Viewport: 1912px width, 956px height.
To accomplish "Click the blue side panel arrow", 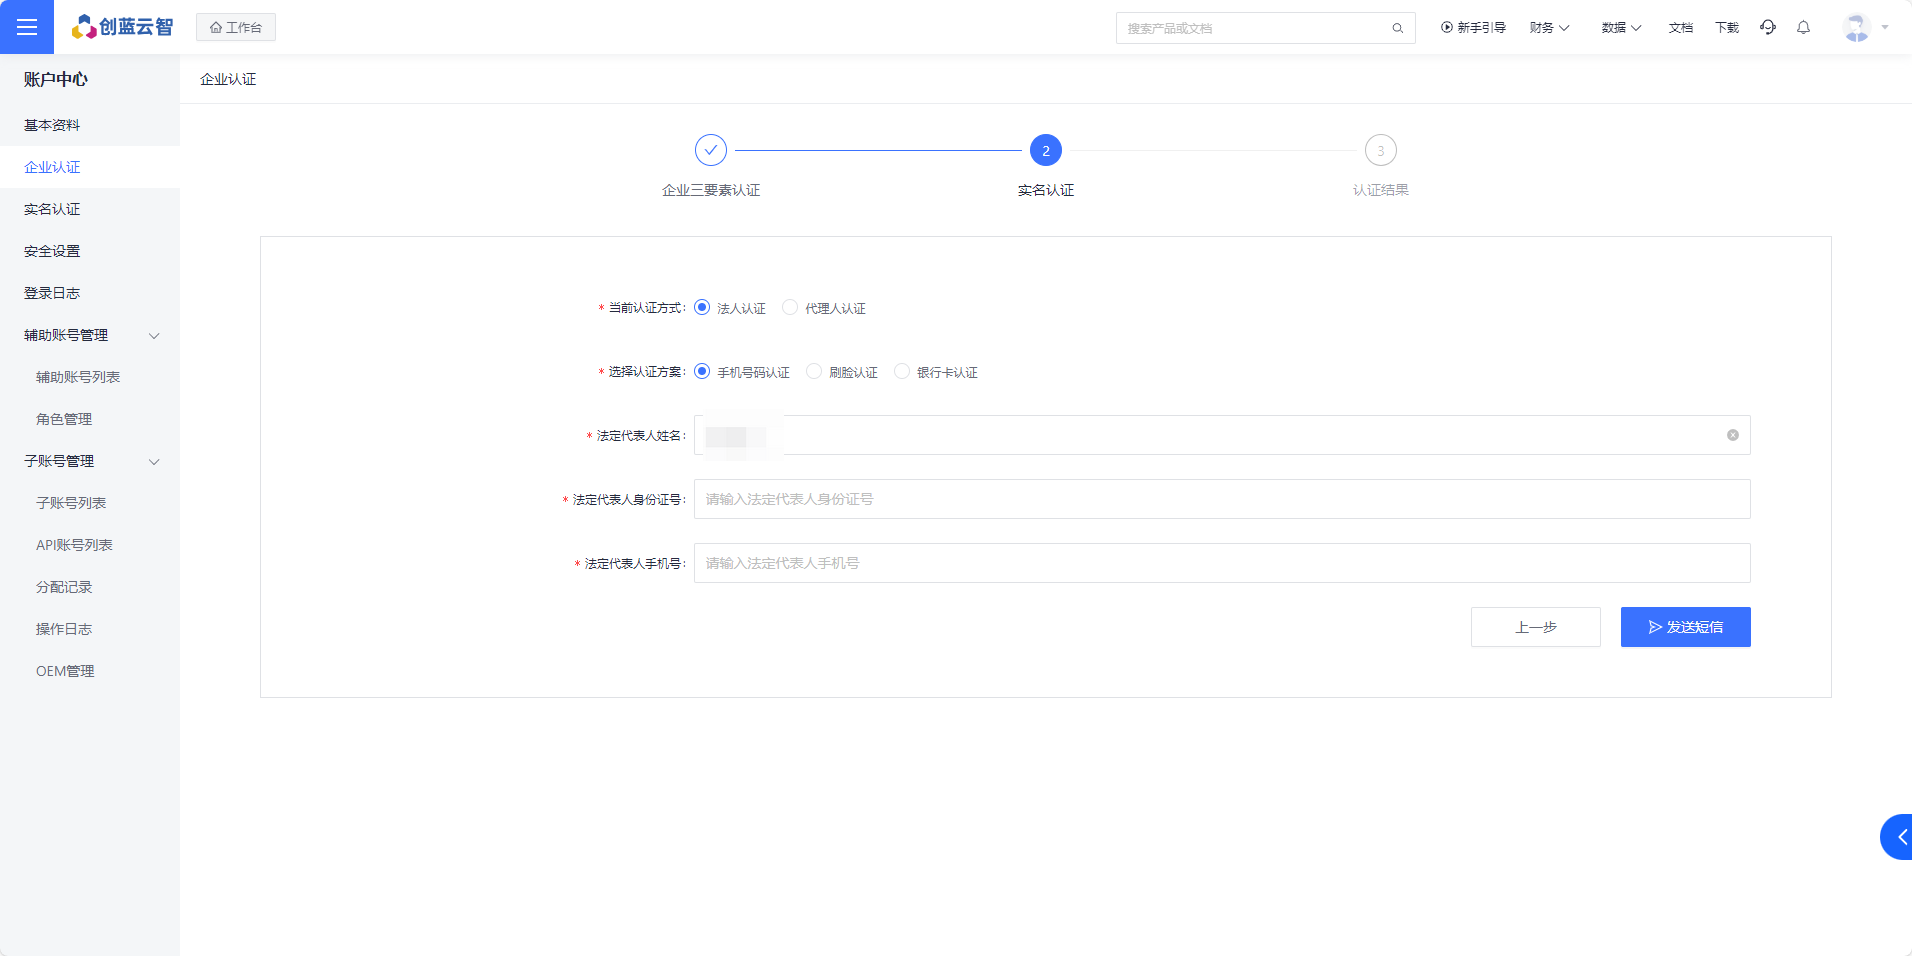I will [x=1899, y=837].
